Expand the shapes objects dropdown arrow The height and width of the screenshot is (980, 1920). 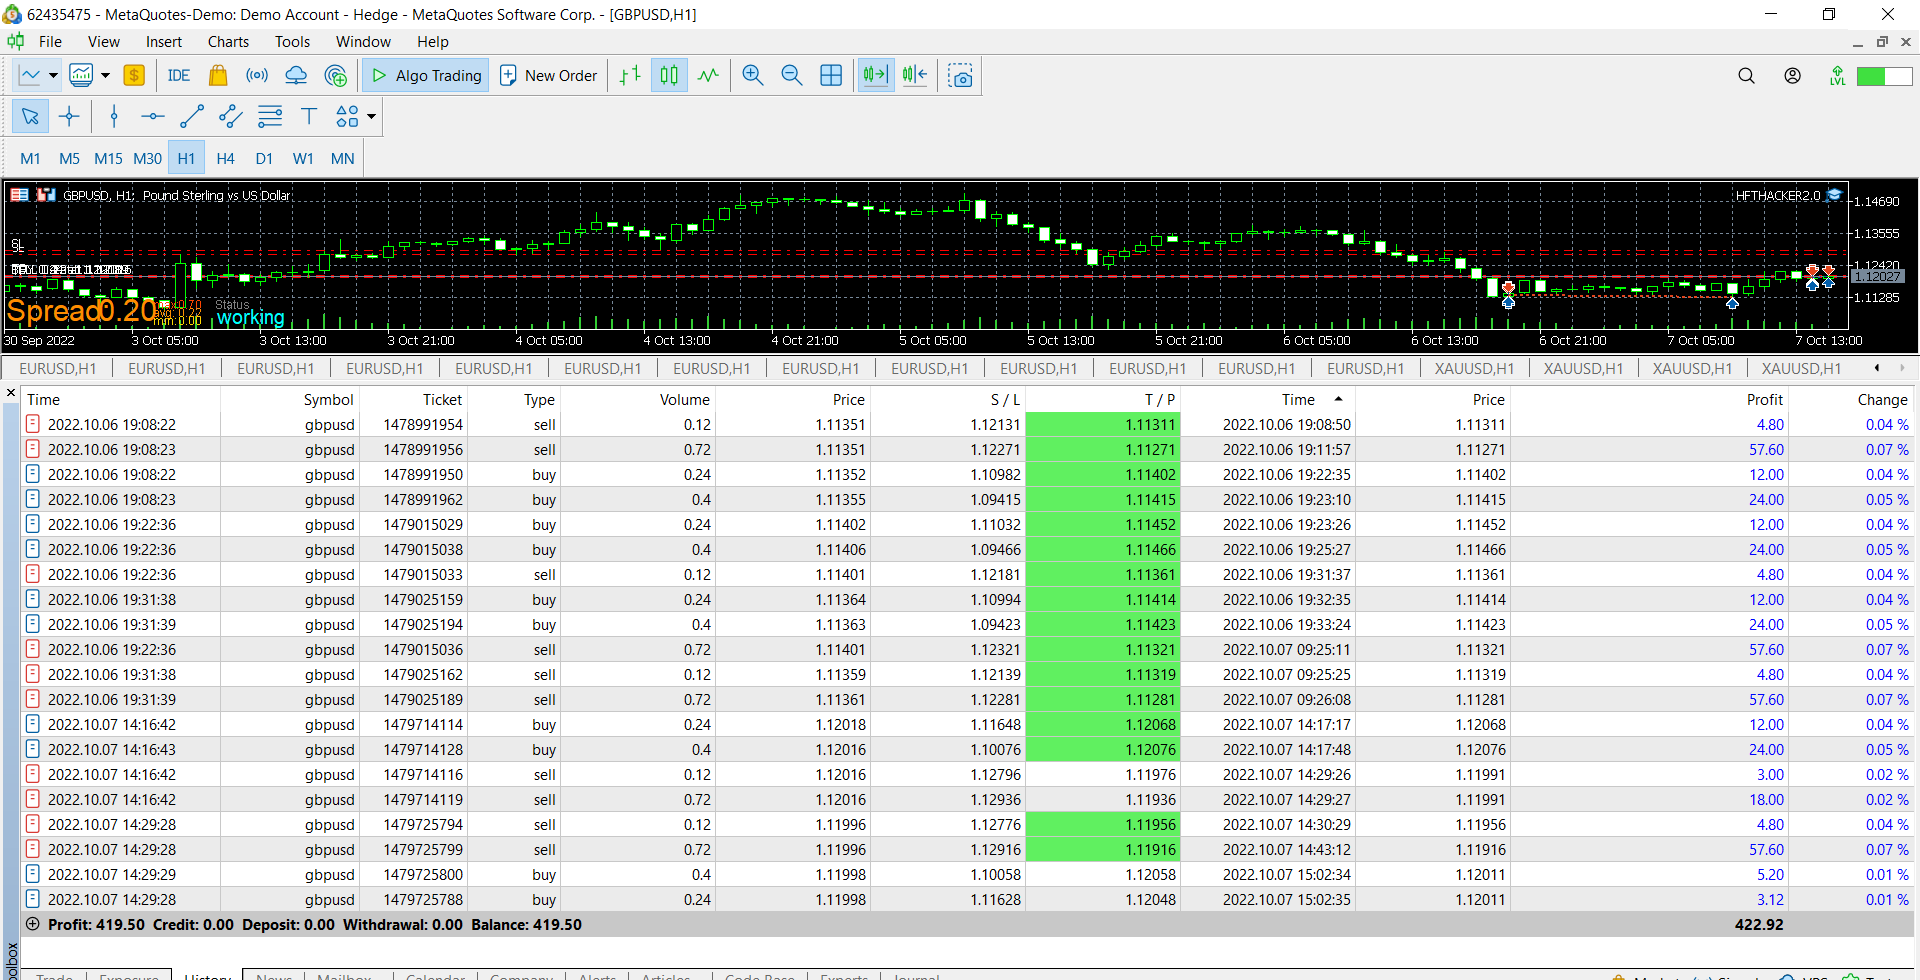[x=372, y=117]
